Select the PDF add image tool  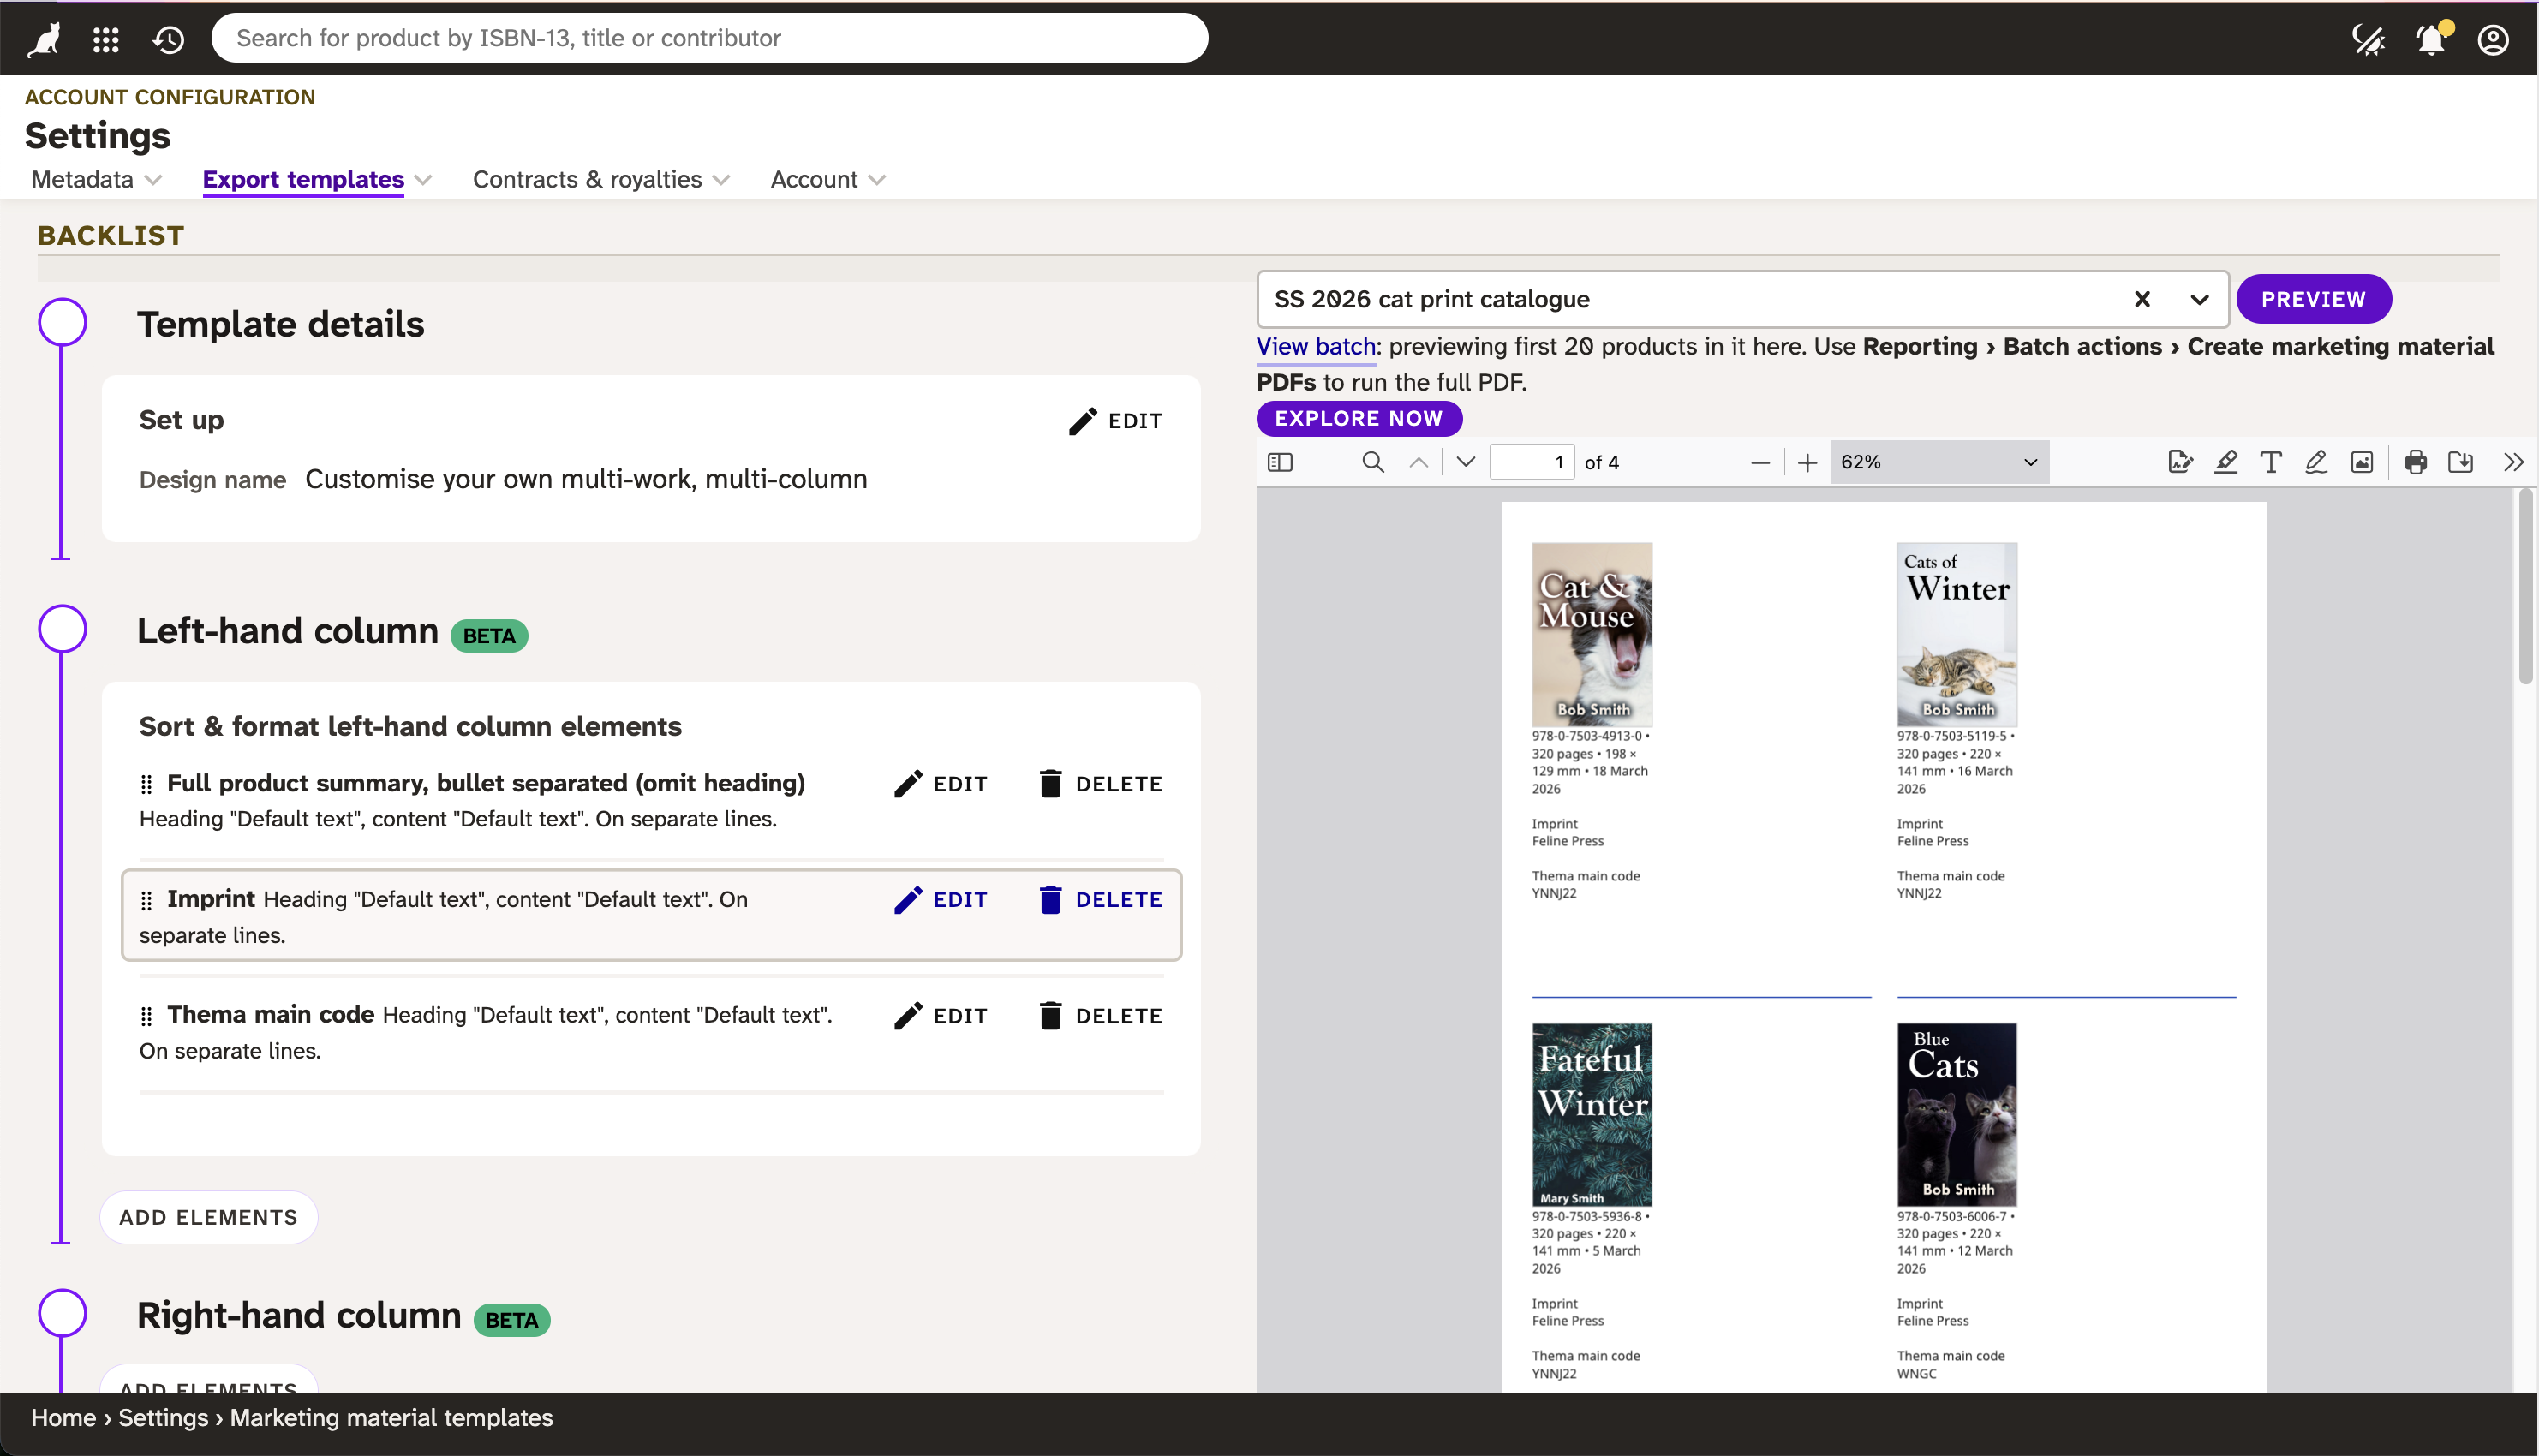pos(2361,462)
